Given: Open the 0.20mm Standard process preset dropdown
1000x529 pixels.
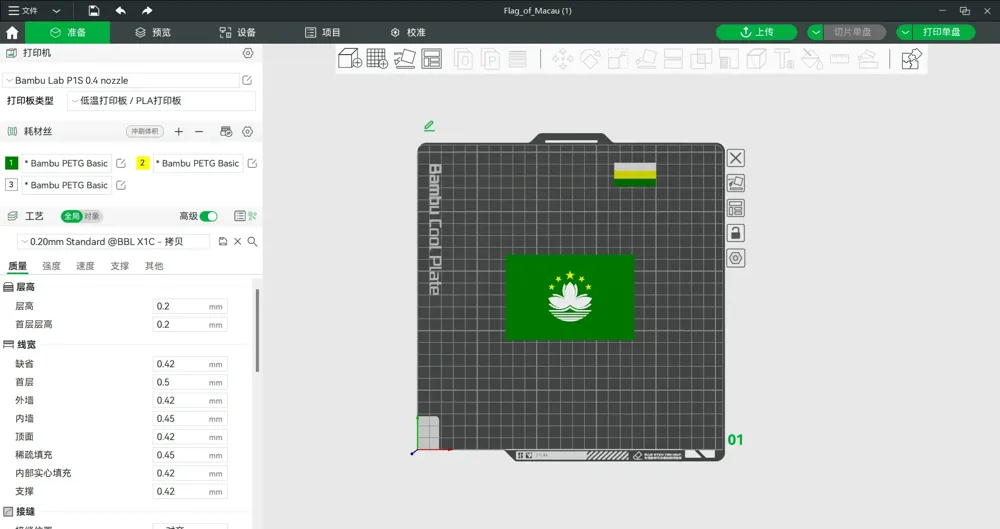Looking at the screenshot, I should pos(113,242).
